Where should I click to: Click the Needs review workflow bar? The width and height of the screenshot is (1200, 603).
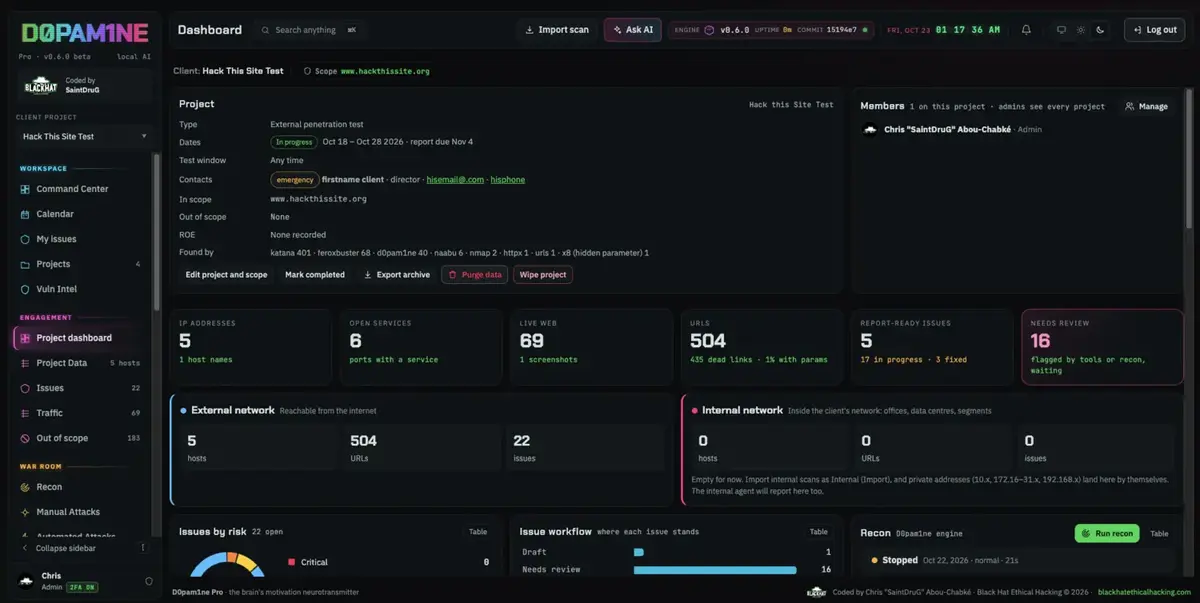[715, 570]
